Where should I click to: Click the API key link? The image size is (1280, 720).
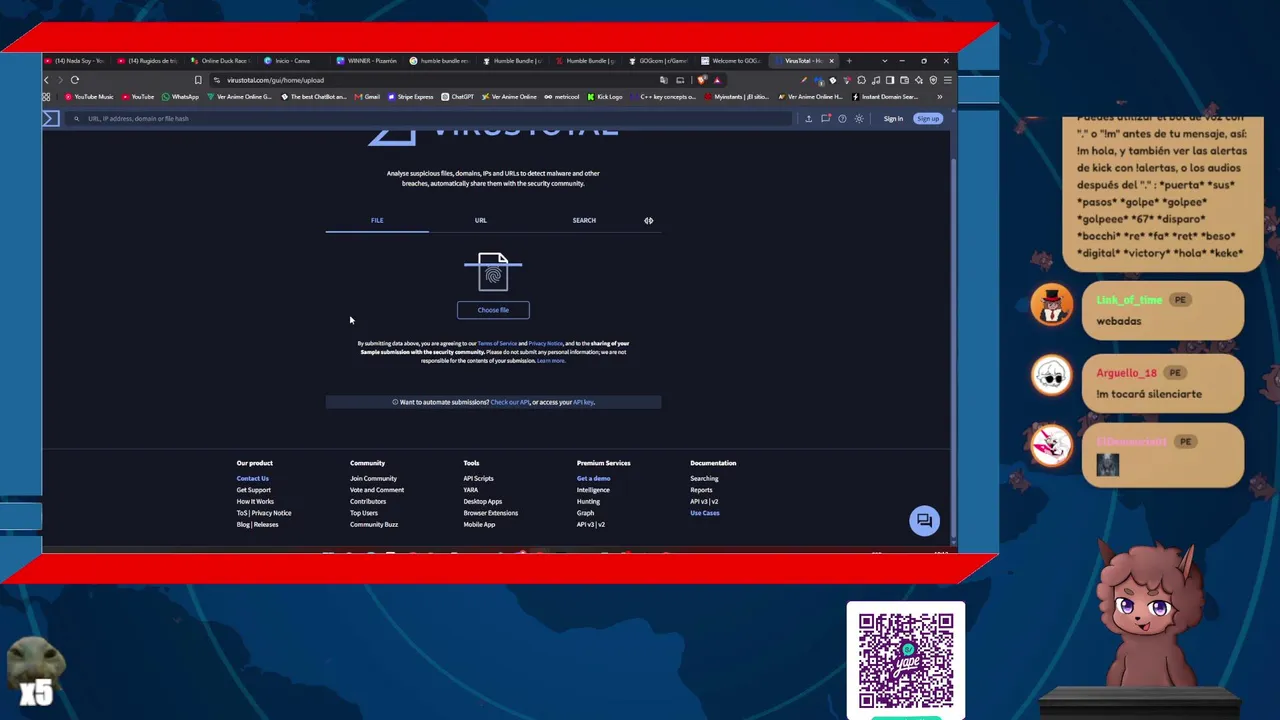583,402
